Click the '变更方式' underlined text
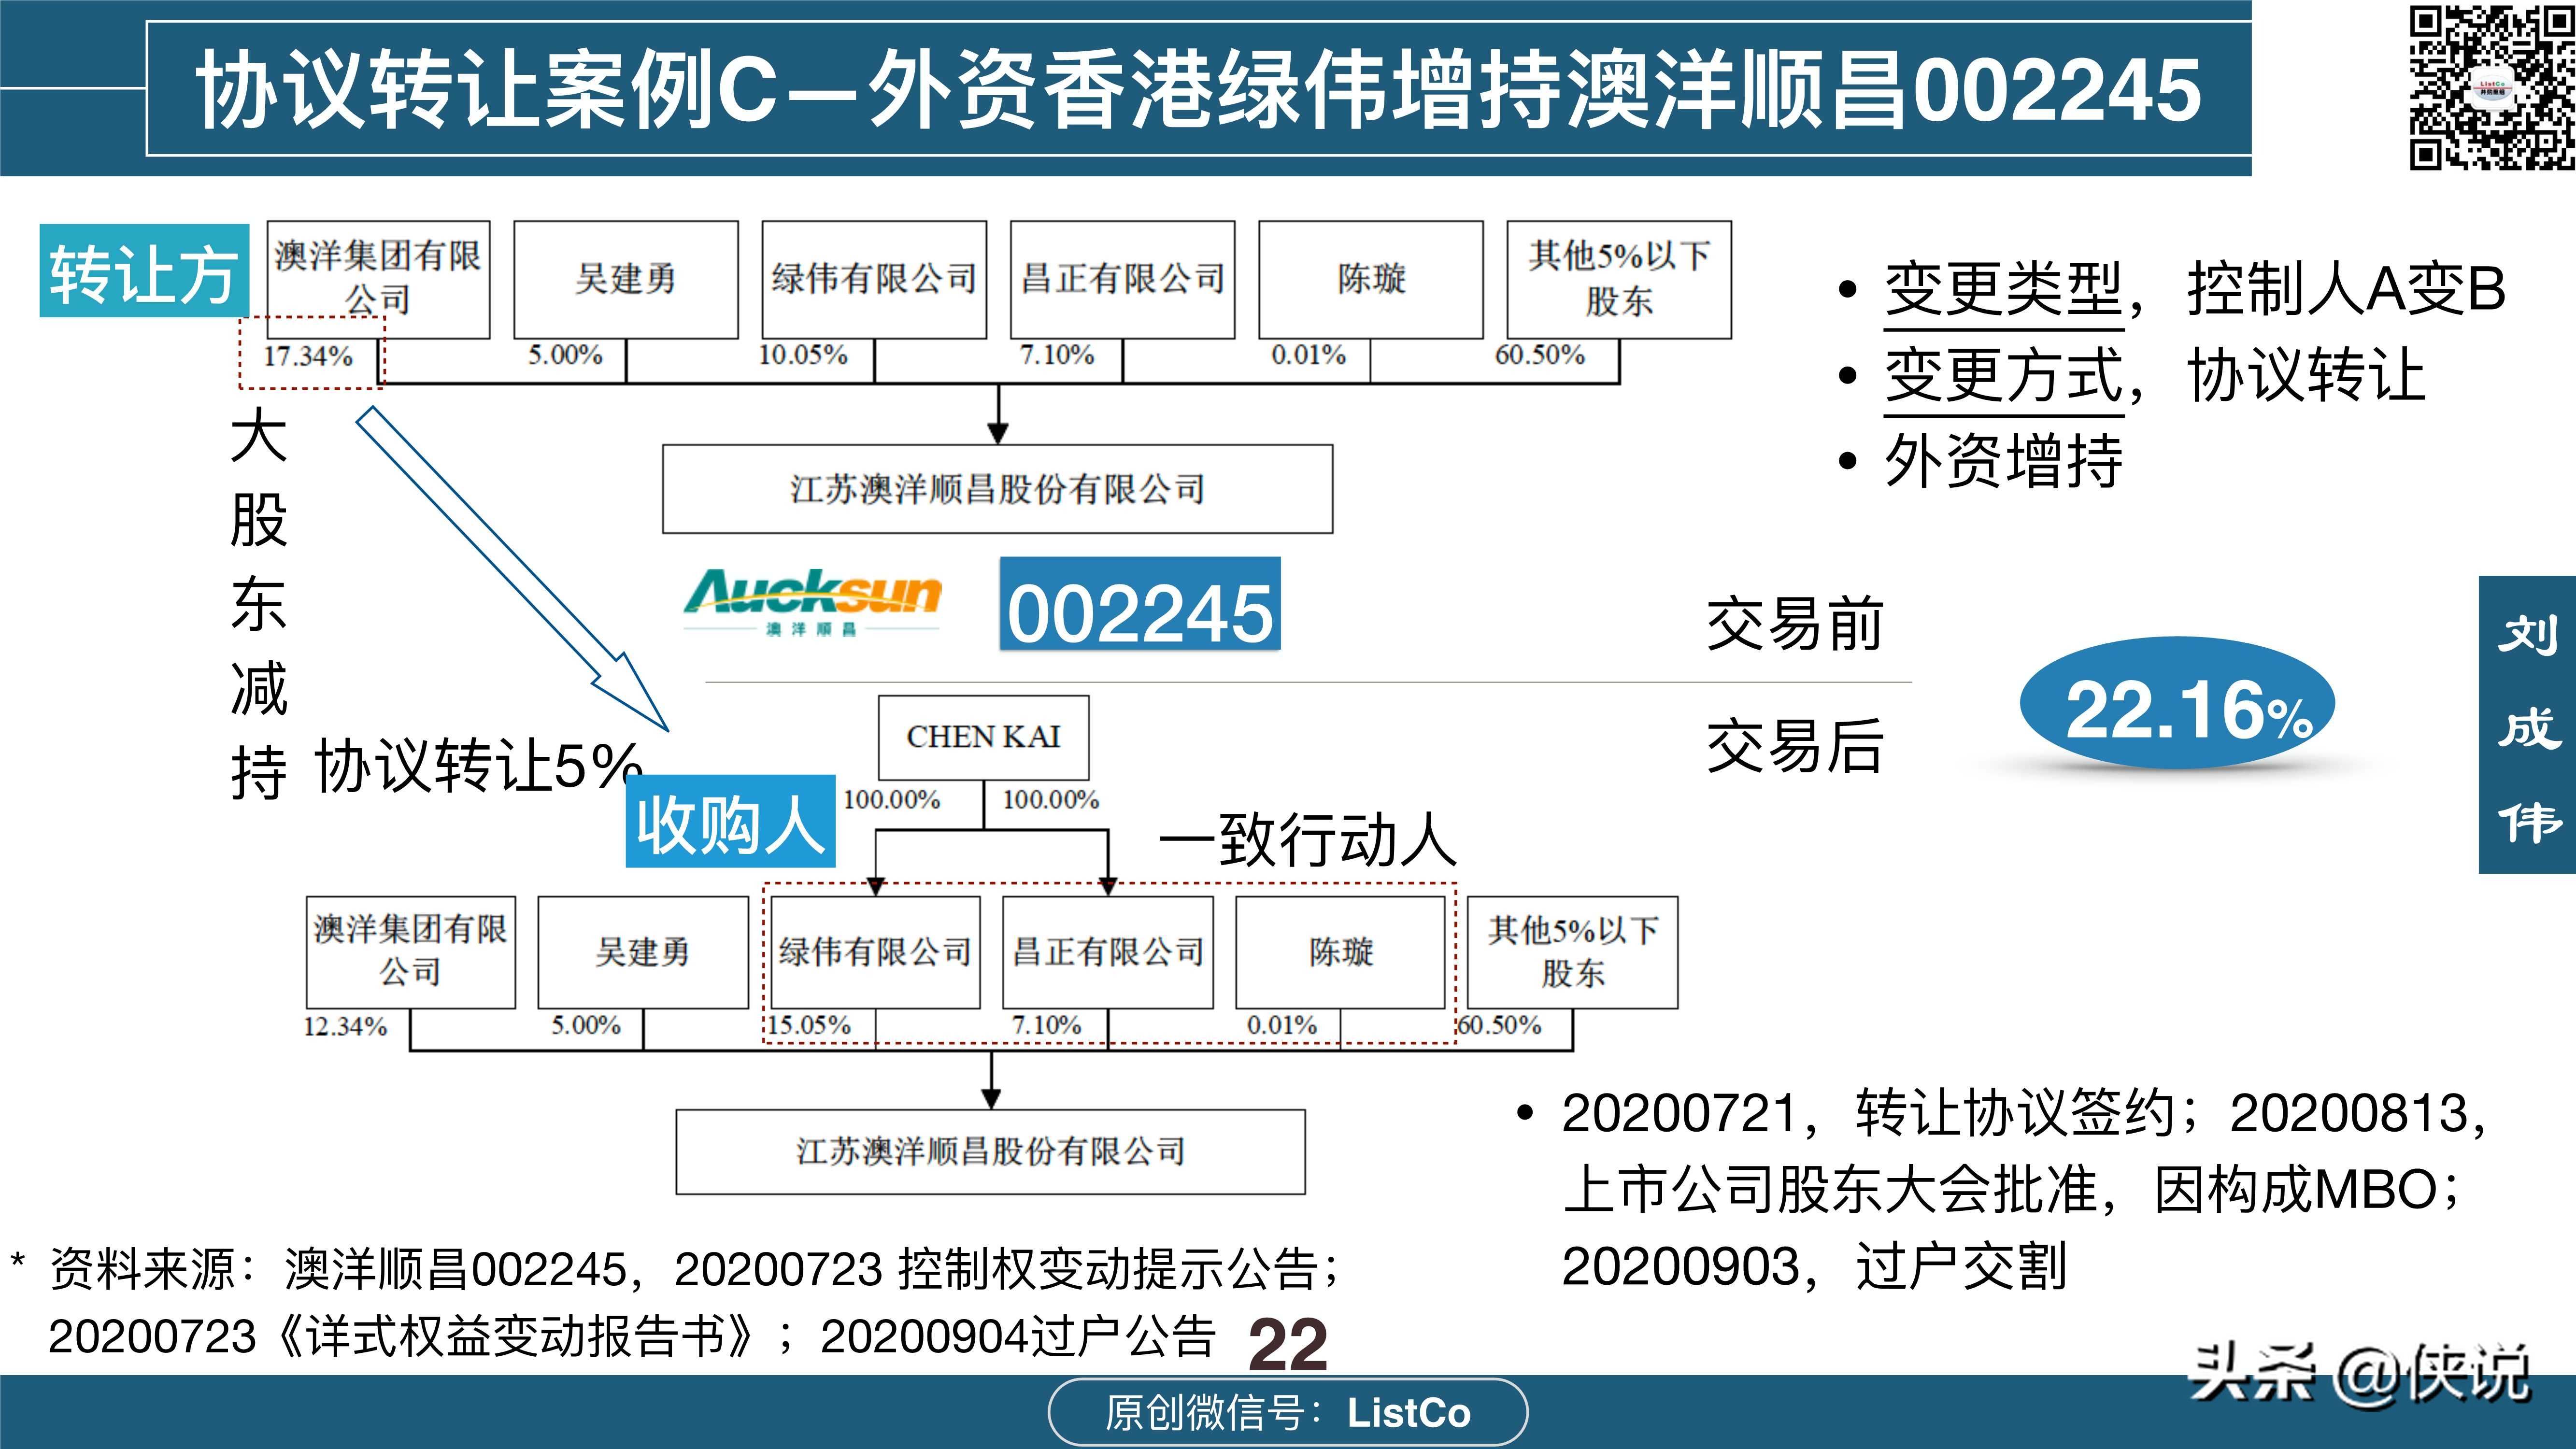Image resolution: width=2576 pixels, height=1449 pixels. 2004,377
